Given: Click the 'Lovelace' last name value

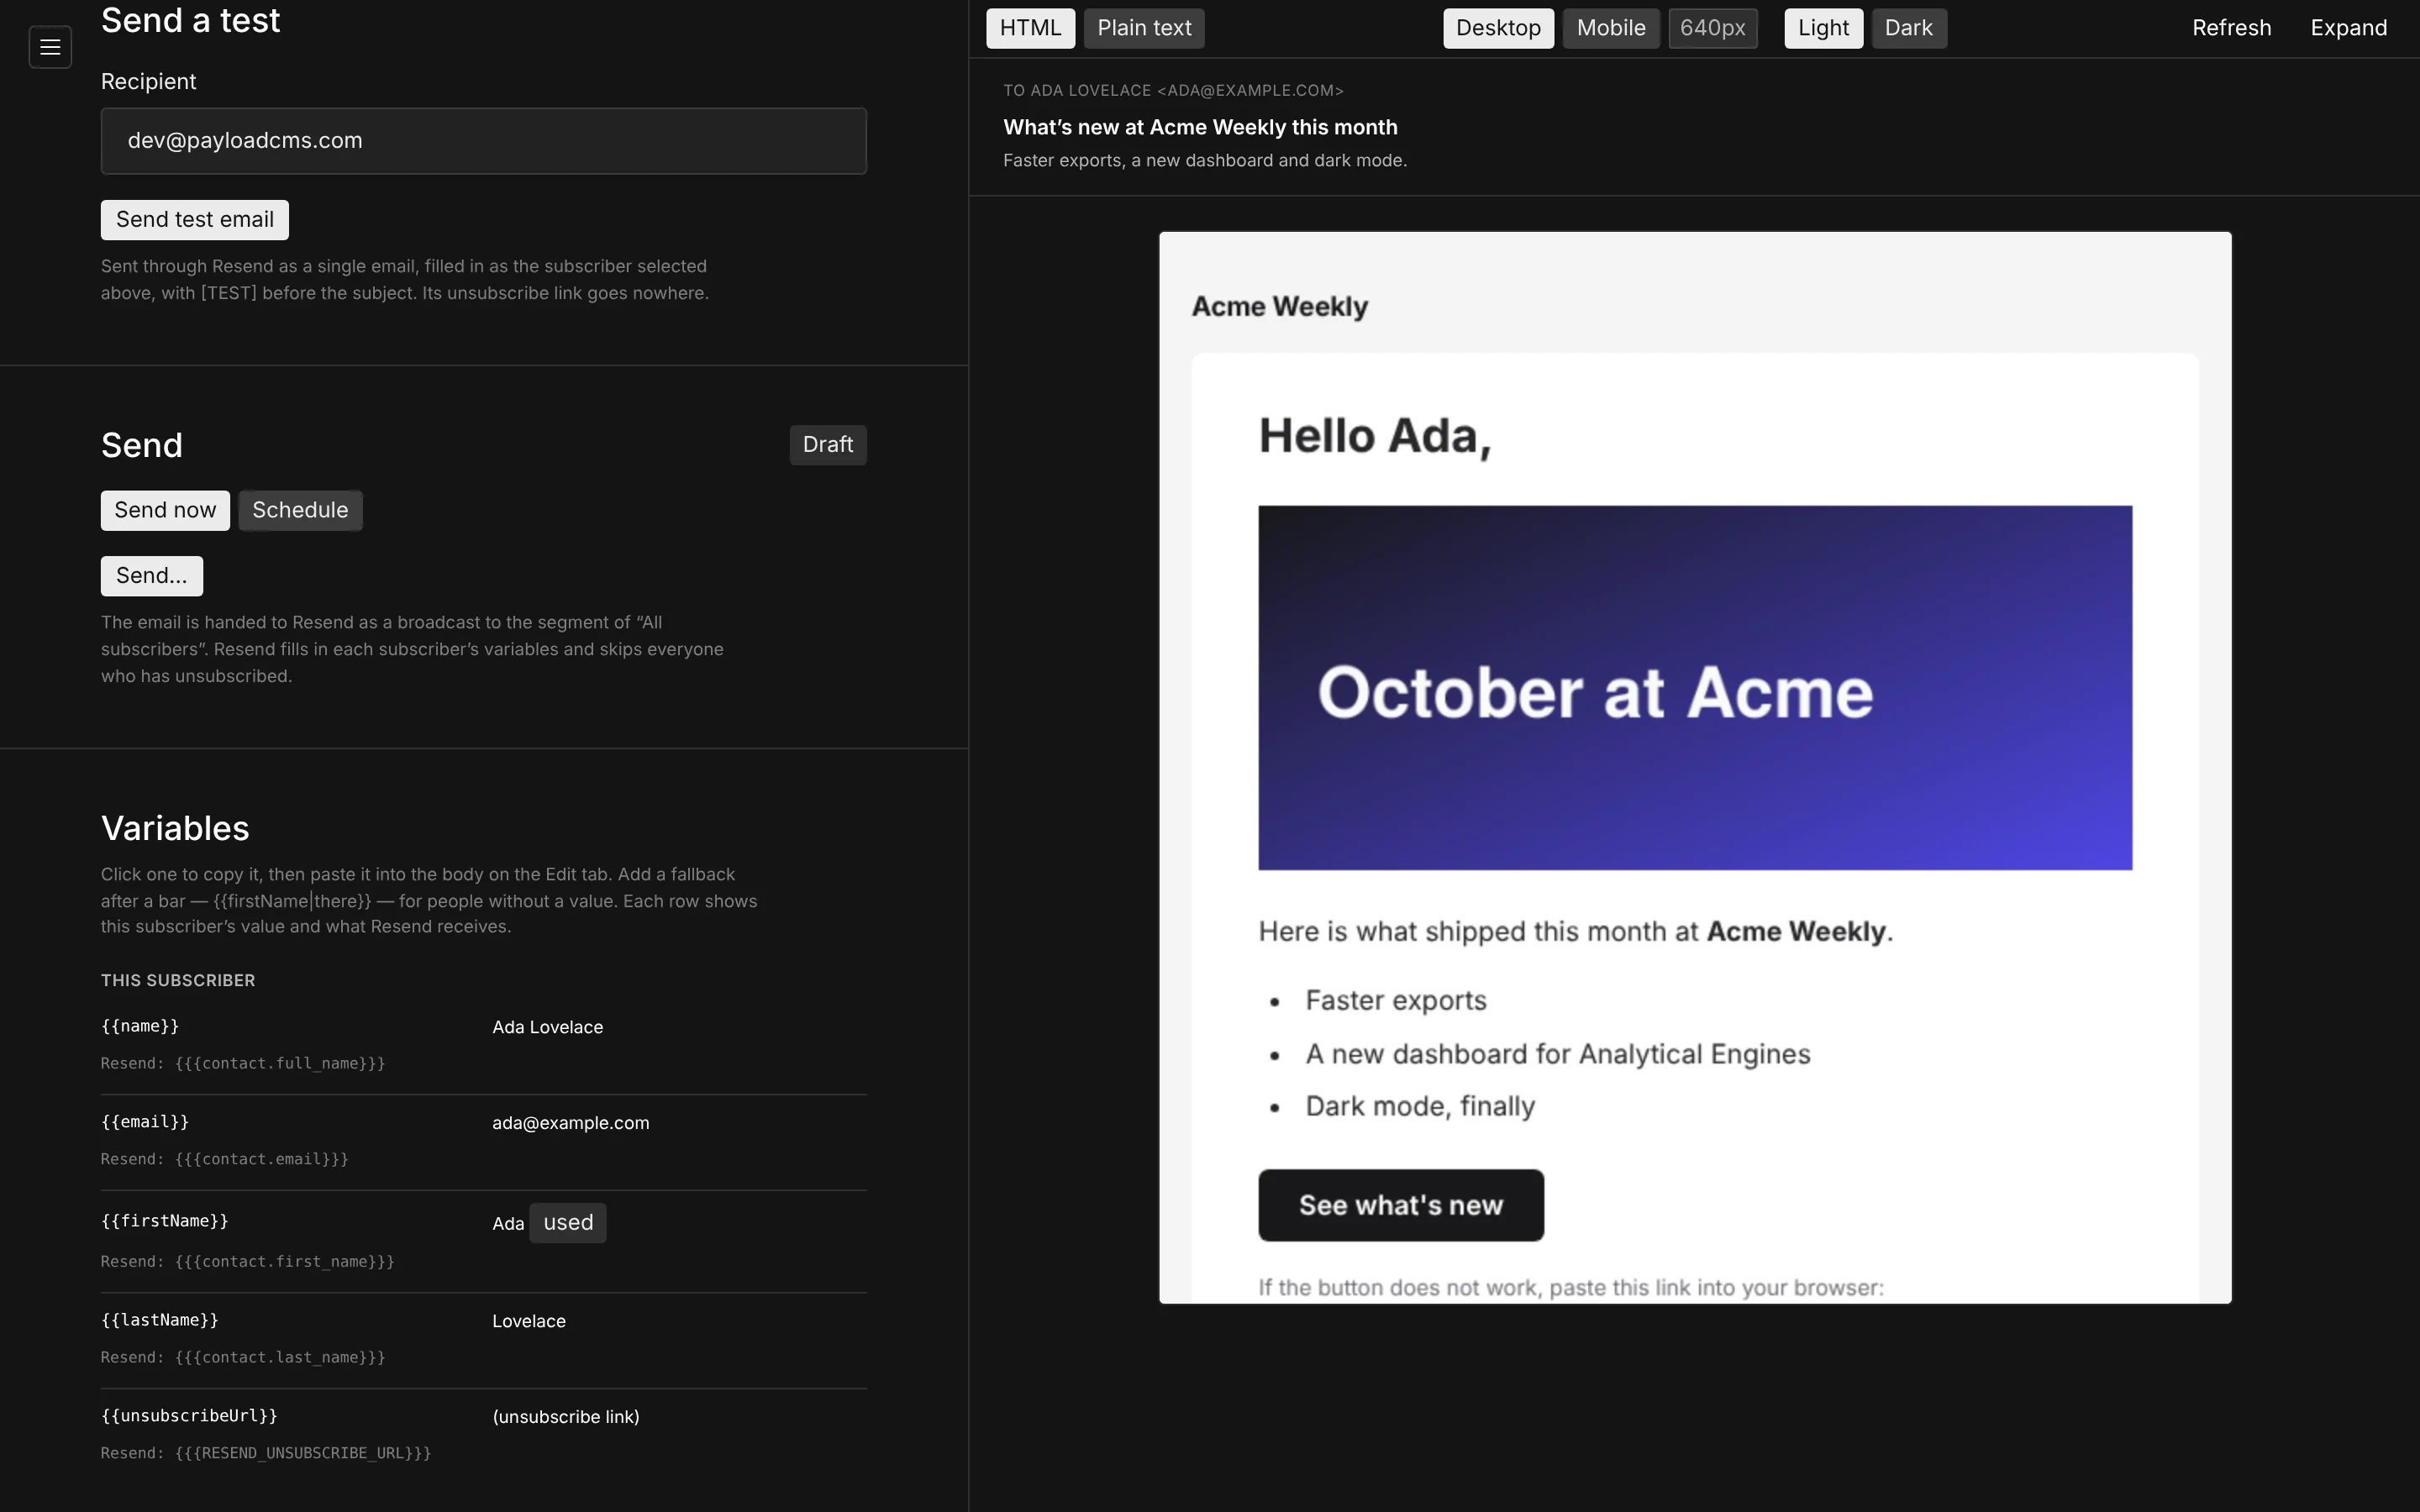Looking at the screenshot, I should click(529, 1321).
